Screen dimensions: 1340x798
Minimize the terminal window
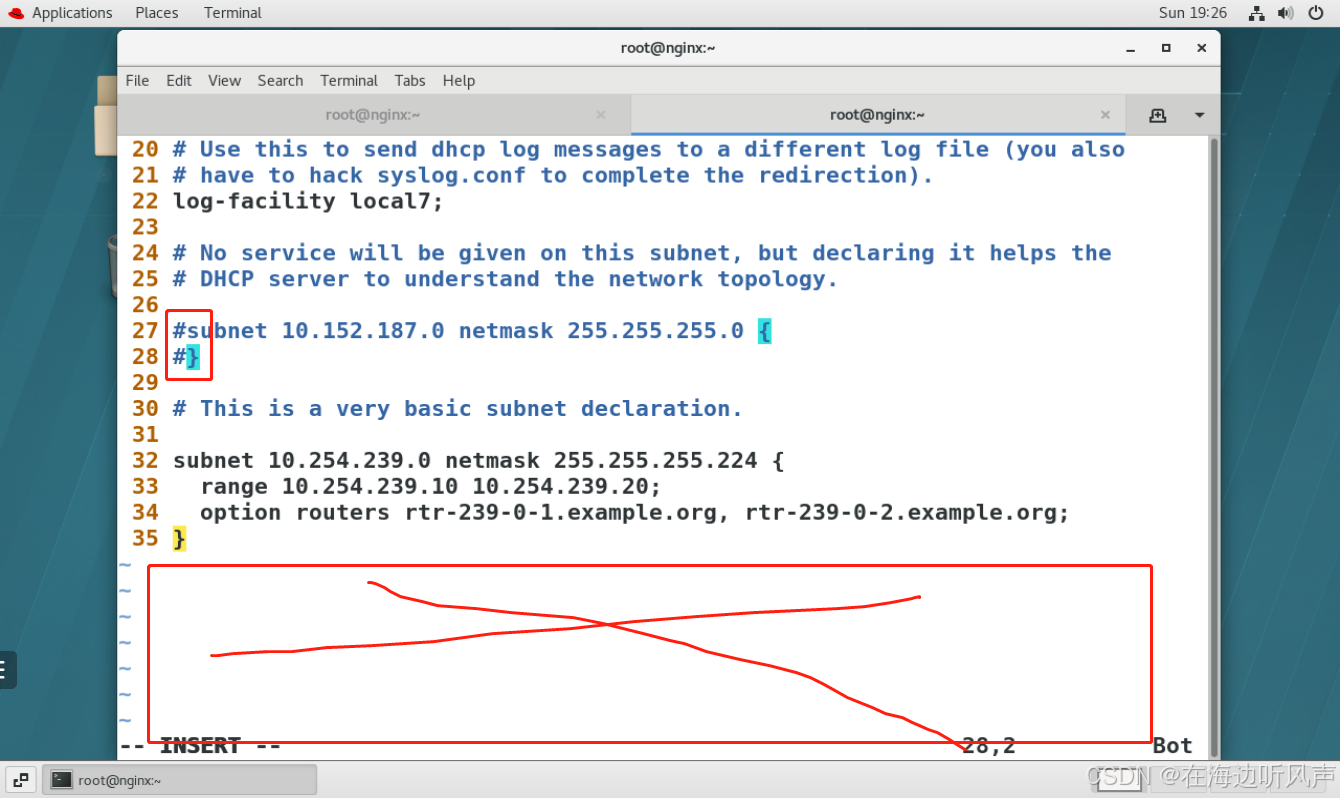click(1131, 48)
